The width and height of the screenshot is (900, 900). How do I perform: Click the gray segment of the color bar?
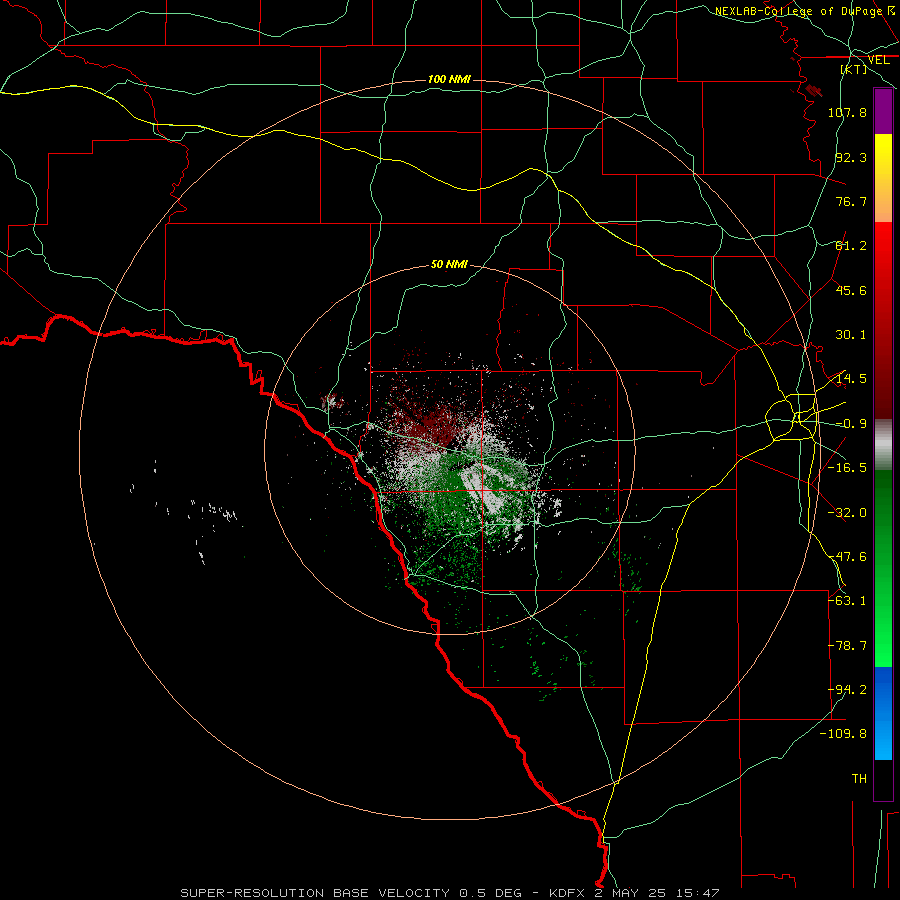(x=883, y=445)
